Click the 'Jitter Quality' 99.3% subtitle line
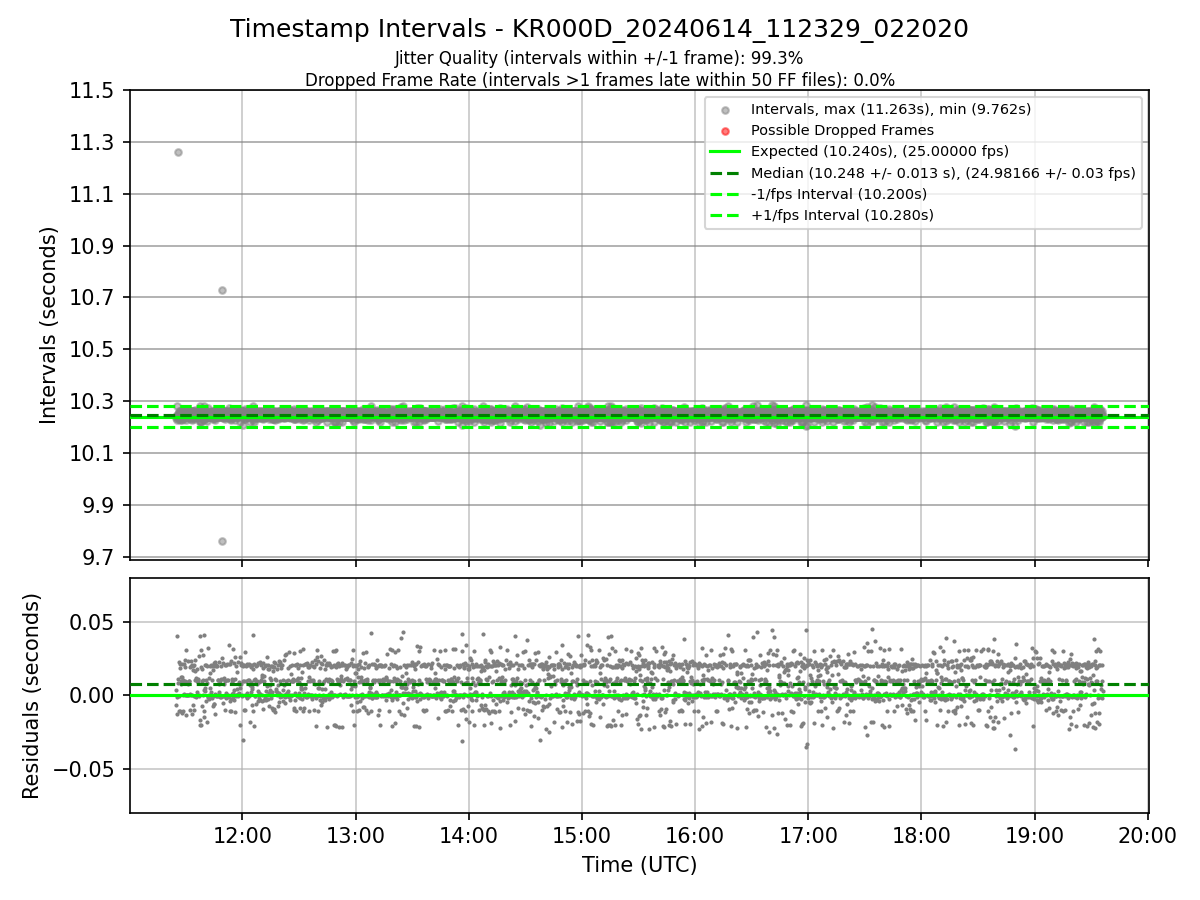Viewport: 1200px width, 900px height. [x=599, y=58]
